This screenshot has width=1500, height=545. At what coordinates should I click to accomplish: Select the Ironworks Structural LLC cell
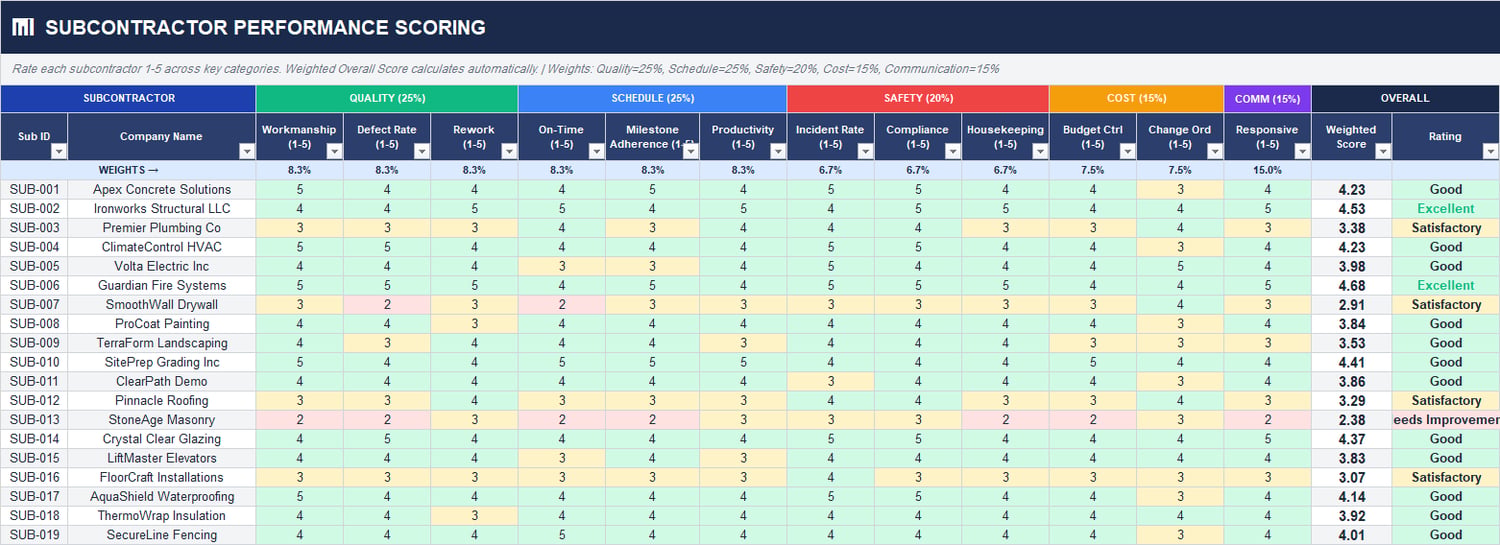coord(162,209)
